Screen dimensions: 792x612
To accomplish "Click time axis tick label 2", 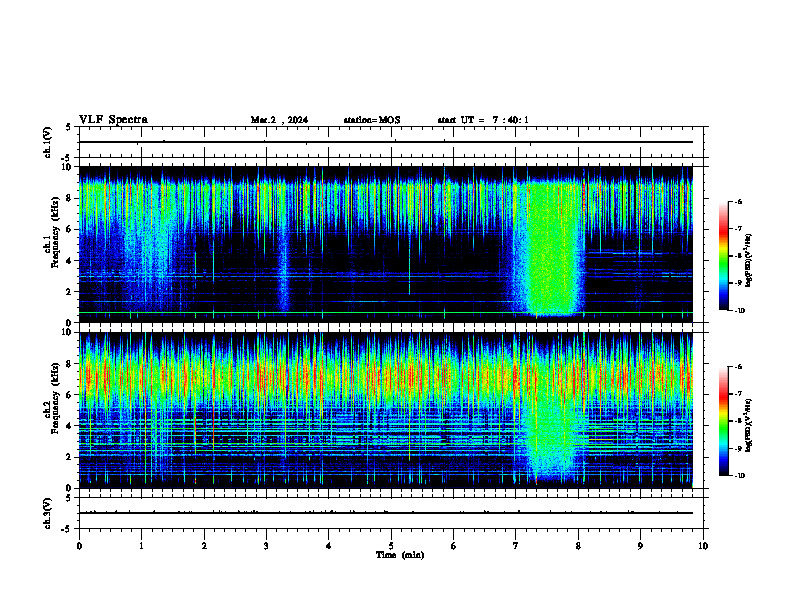I will (204, 546).
